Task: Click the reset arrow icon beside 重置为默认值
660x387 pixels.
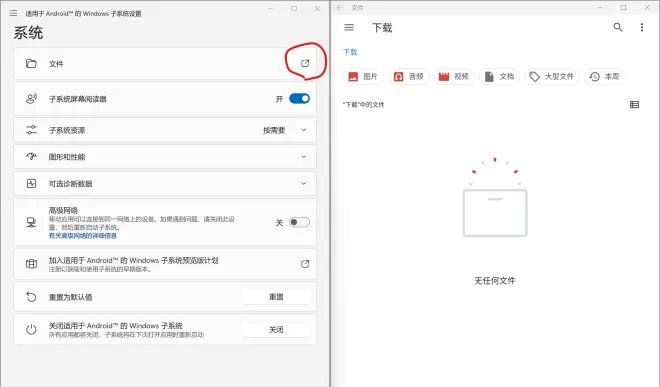Action: coord(32,297)
